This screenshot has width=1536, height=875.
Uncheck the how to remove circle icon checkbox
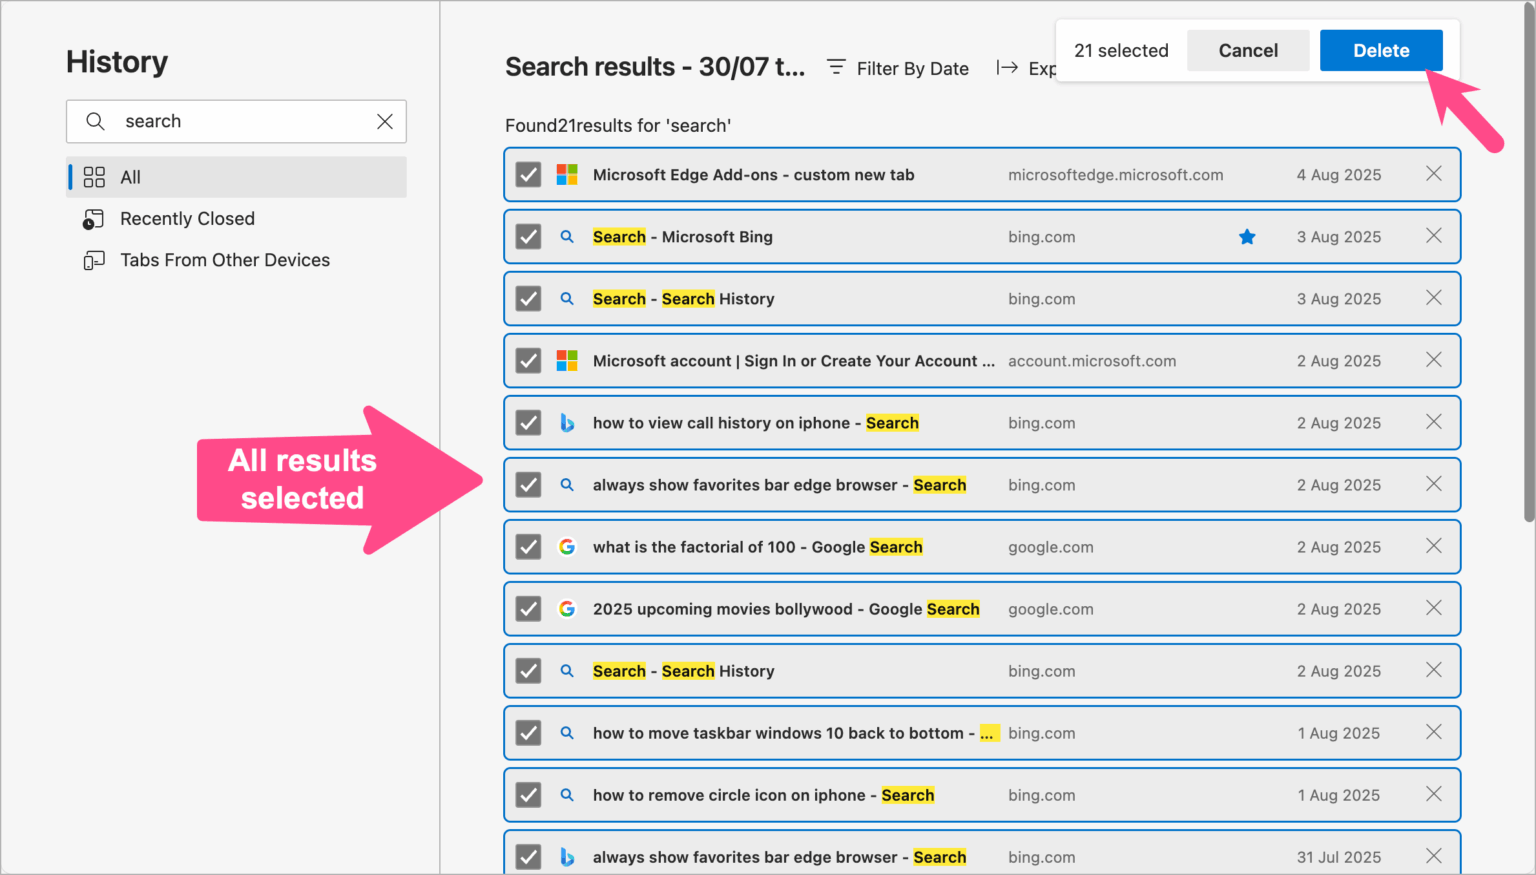click(528, 795)
